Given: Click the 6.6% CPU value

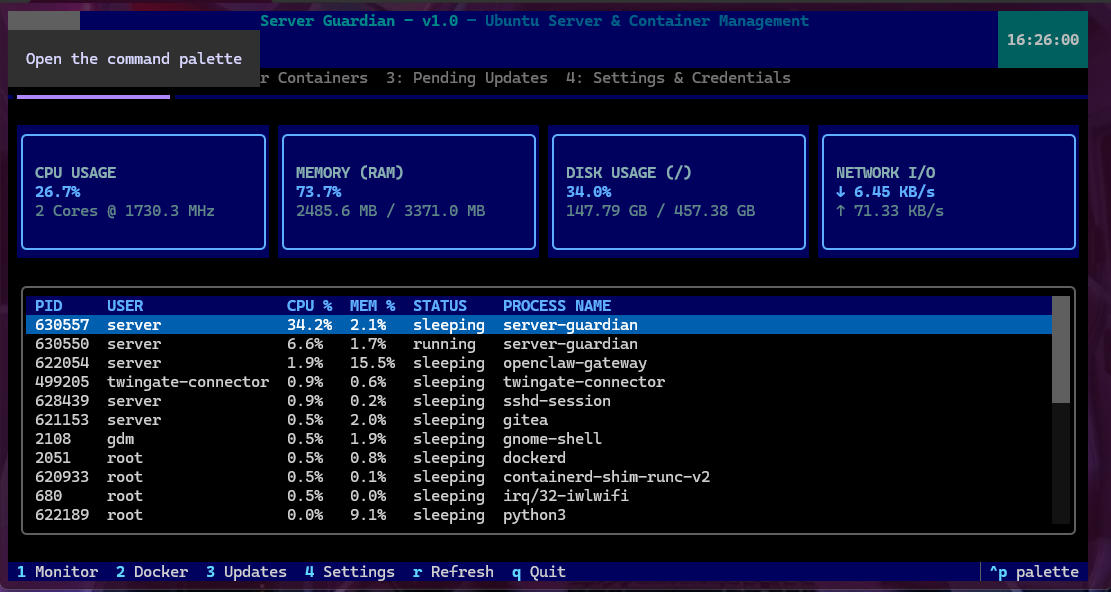Looking at the screenshot, I should pos(305,344).
